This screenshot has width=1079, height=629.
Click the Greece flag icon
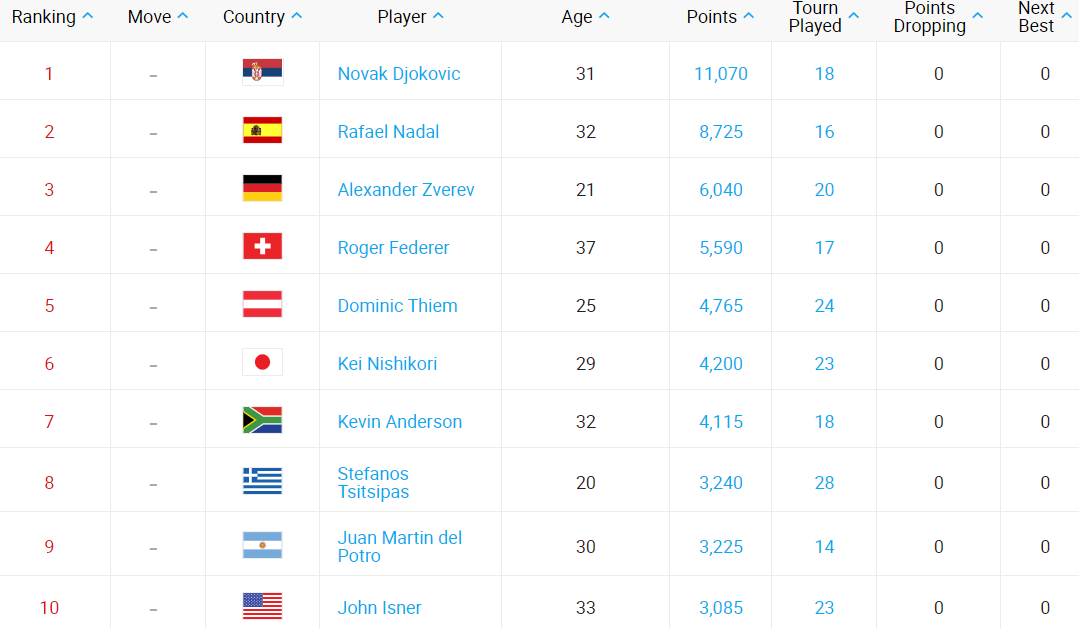(x=262, y=481)
